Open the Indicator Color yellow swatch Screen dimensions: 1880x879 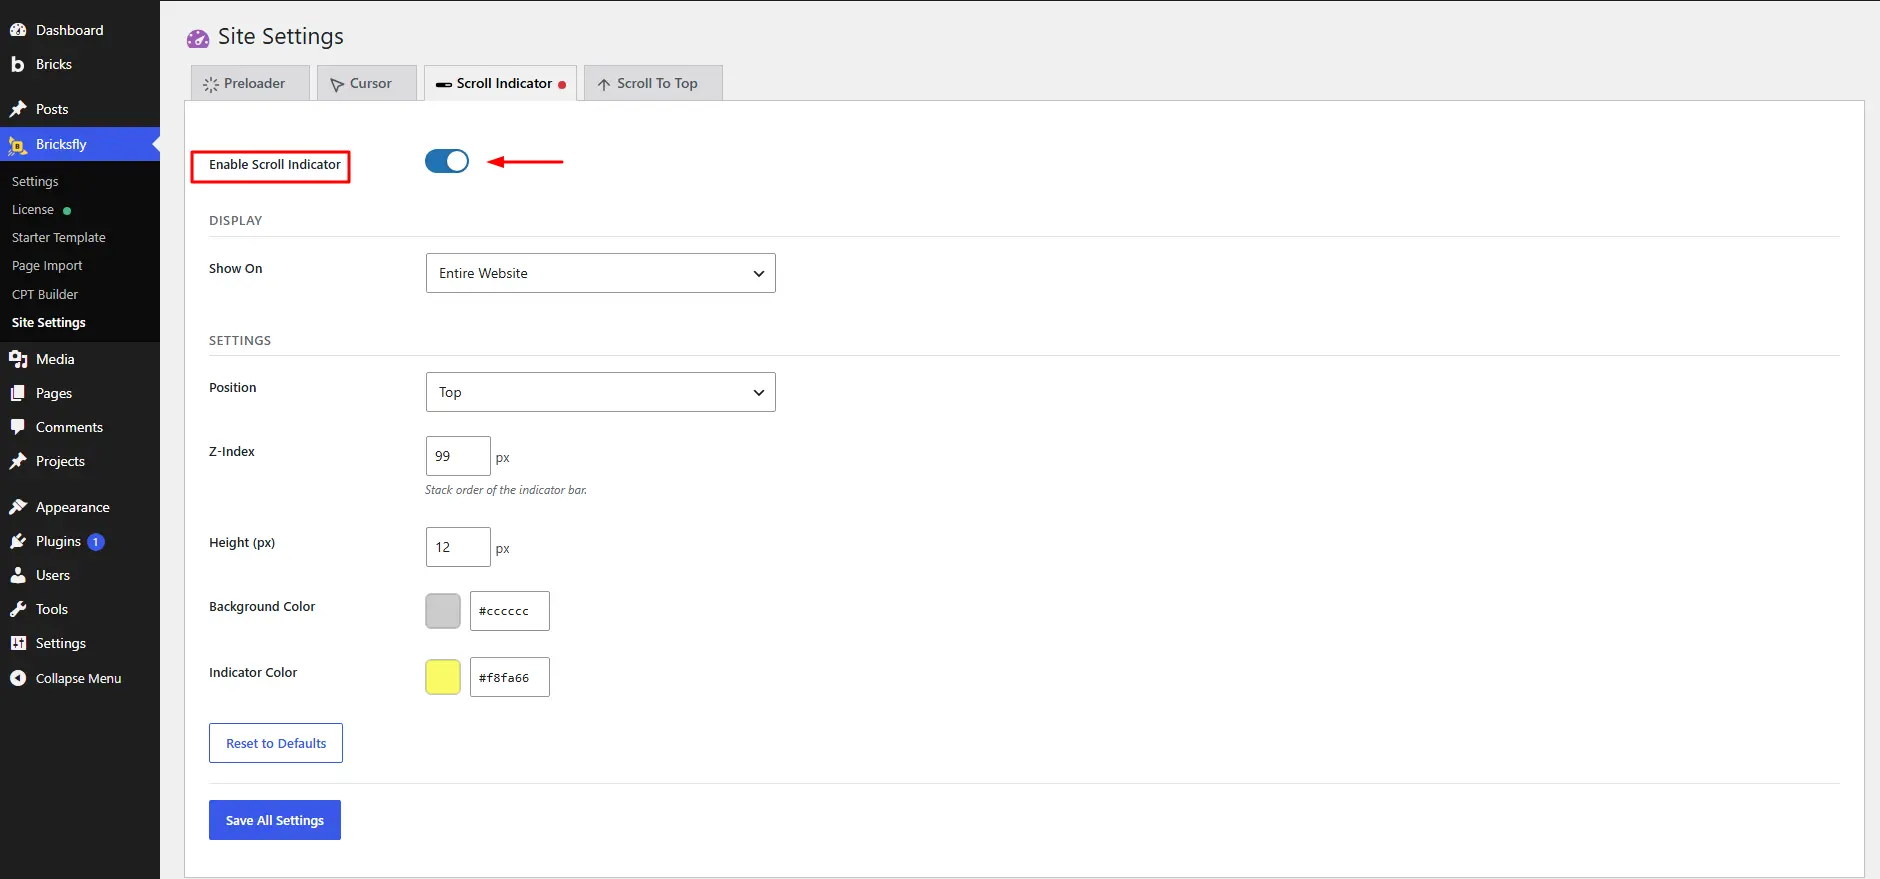443,677
